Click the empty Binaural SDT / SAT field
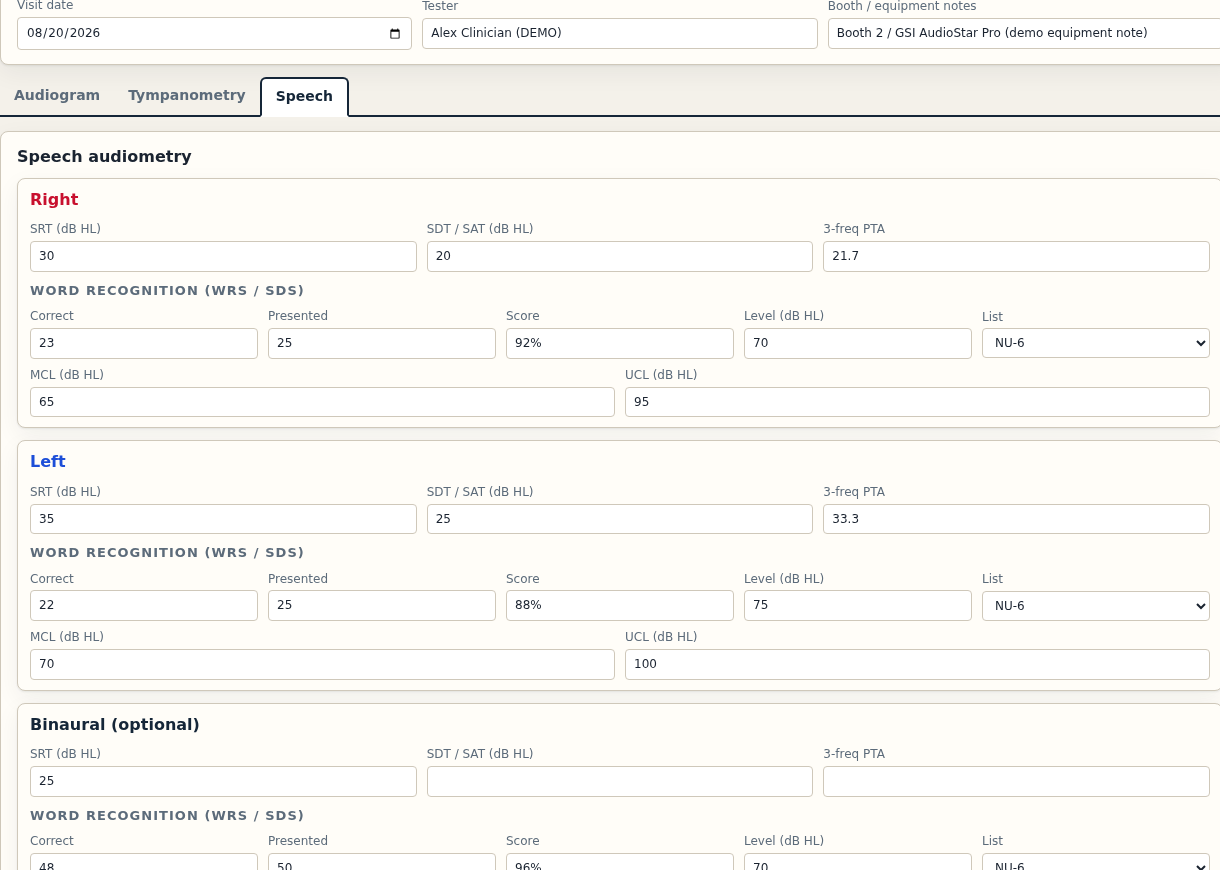 (620, 781)
